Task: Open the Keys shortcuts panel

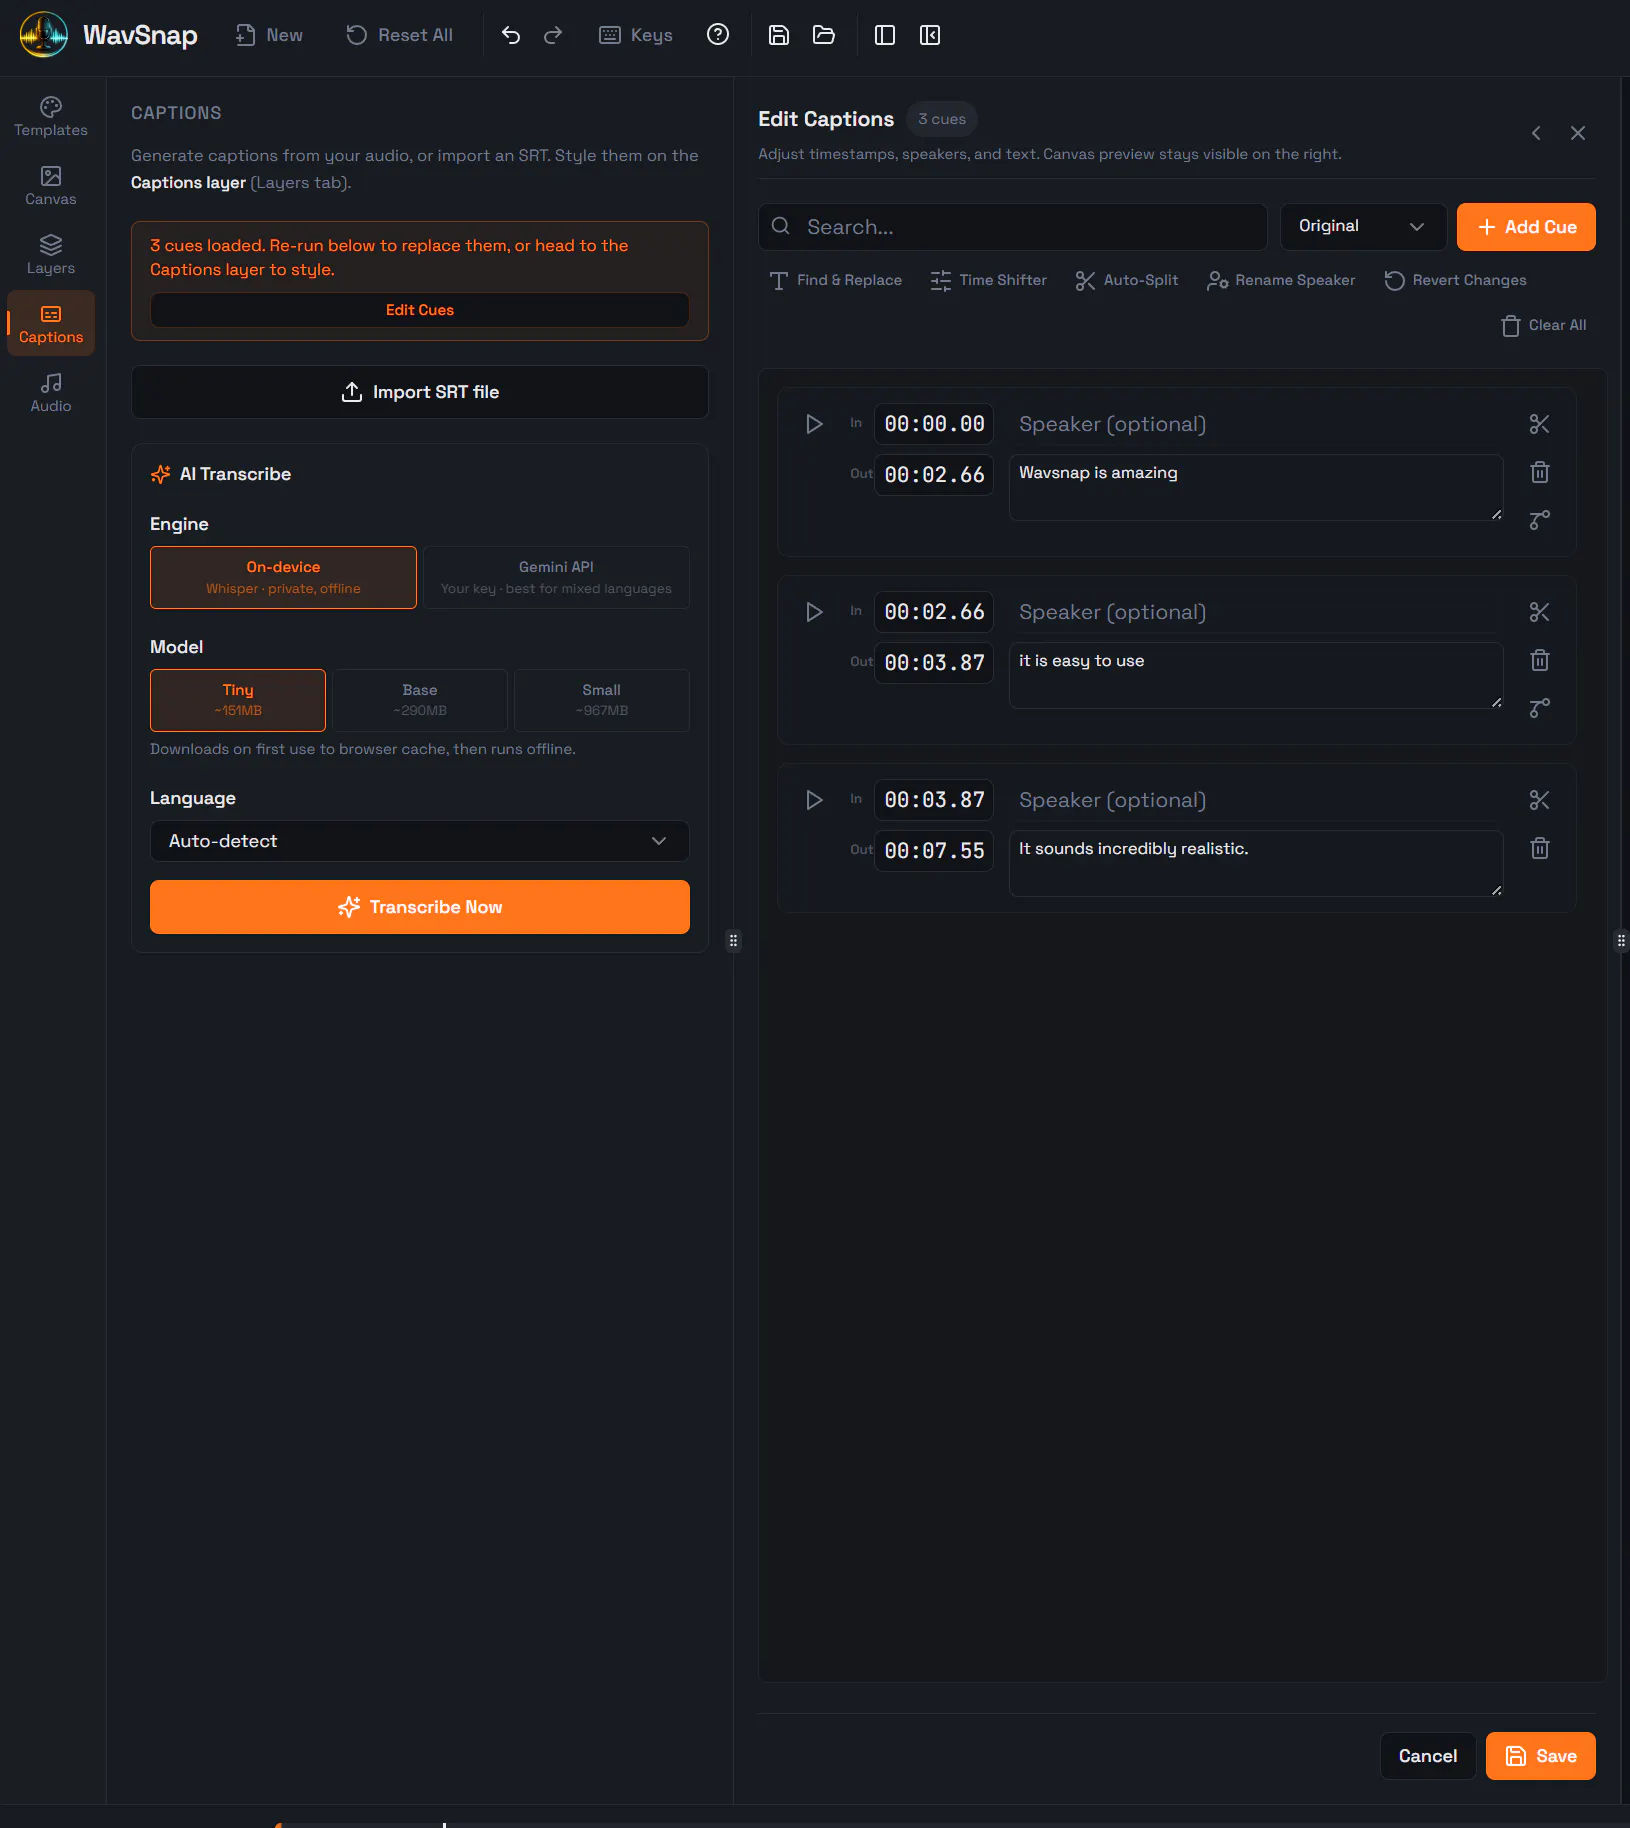Action: tap(636, 35)
